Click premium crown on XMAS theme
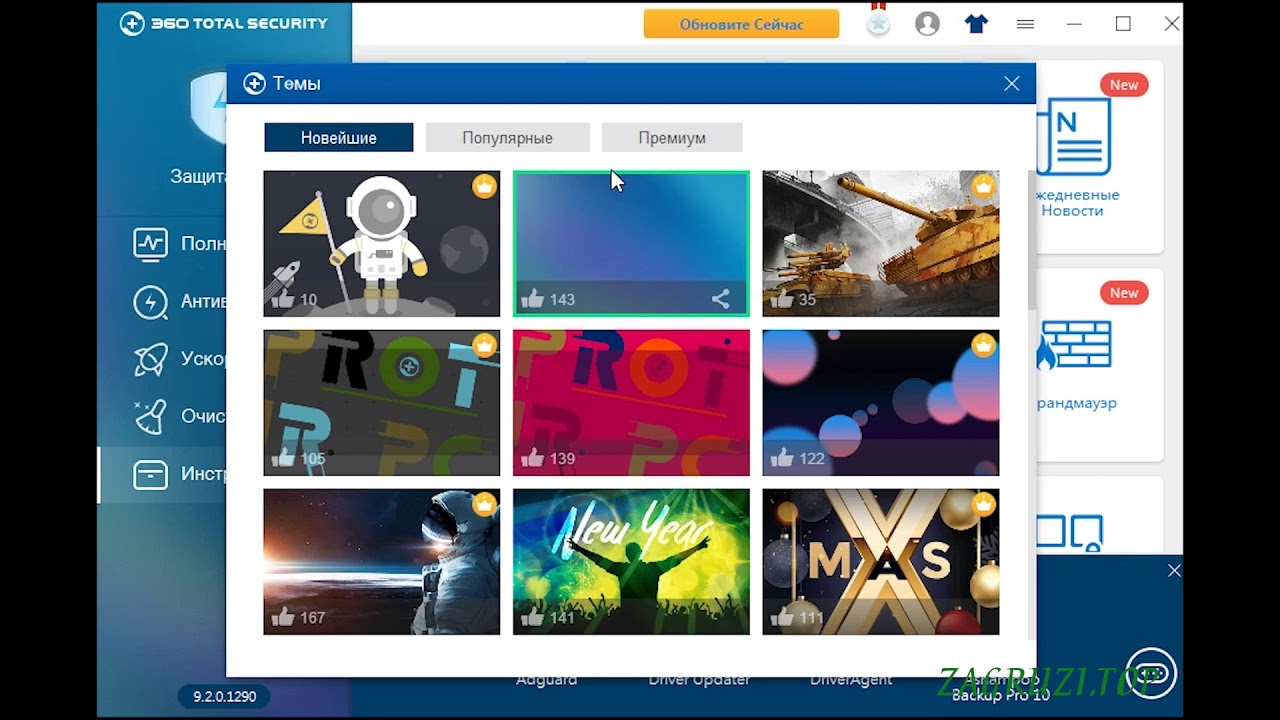The width and height of the screenshot is (1280, 720). (984, 504)
